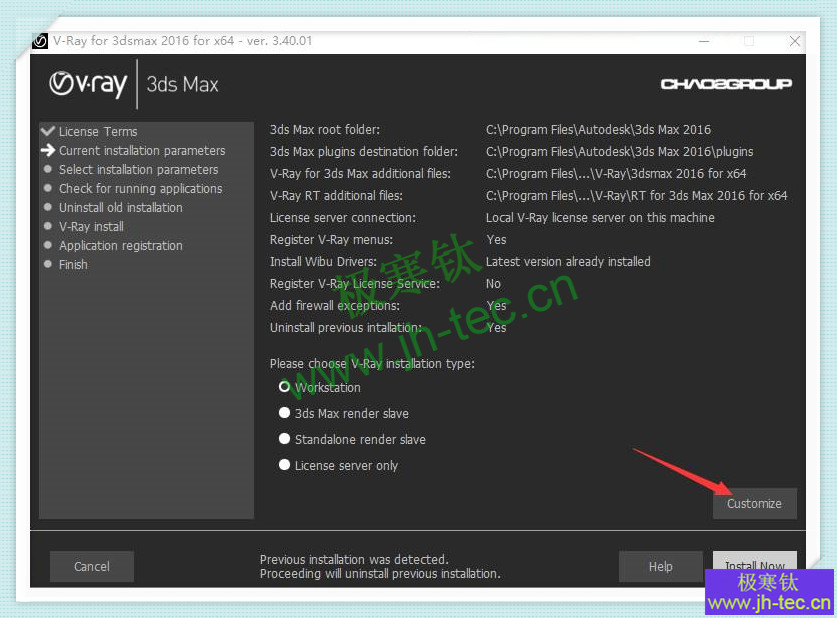Screen dimensions: 837x618
Task: Start installation with Install Now
Action: 754,561
